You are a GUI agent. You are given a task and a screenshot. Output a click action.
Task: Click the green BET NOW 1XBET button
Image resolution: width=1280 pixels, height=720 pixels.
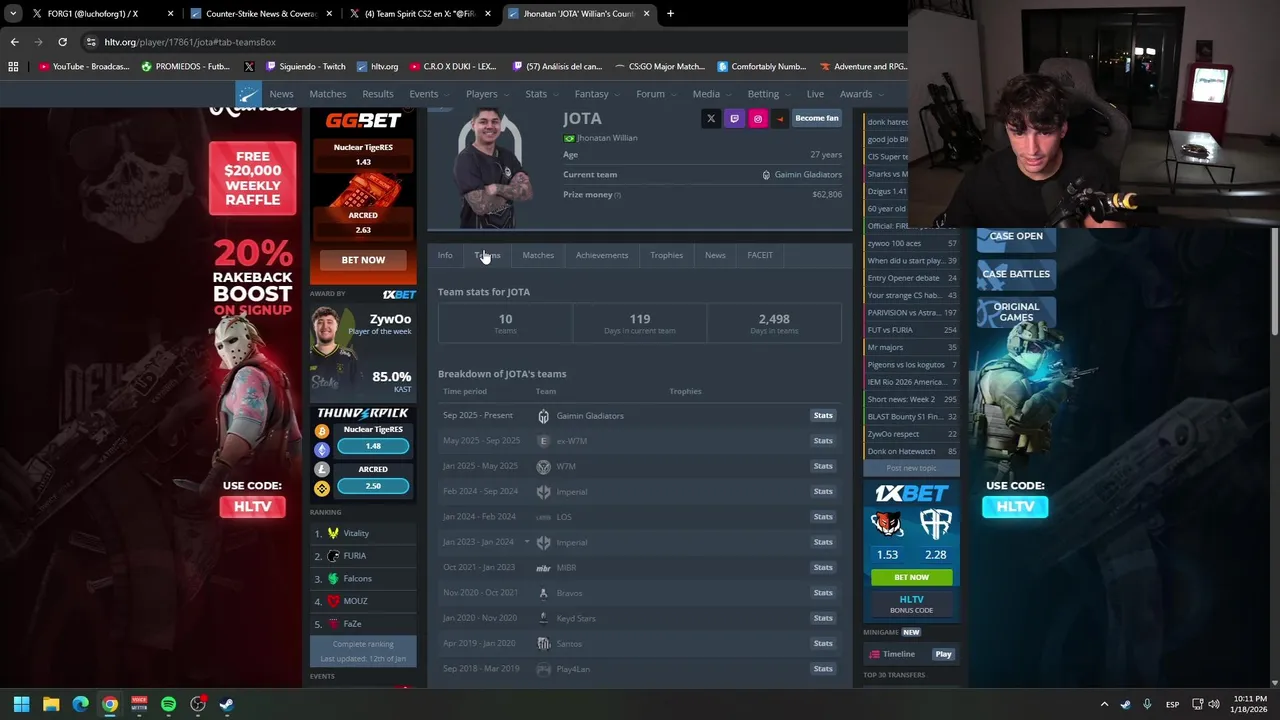912,577
